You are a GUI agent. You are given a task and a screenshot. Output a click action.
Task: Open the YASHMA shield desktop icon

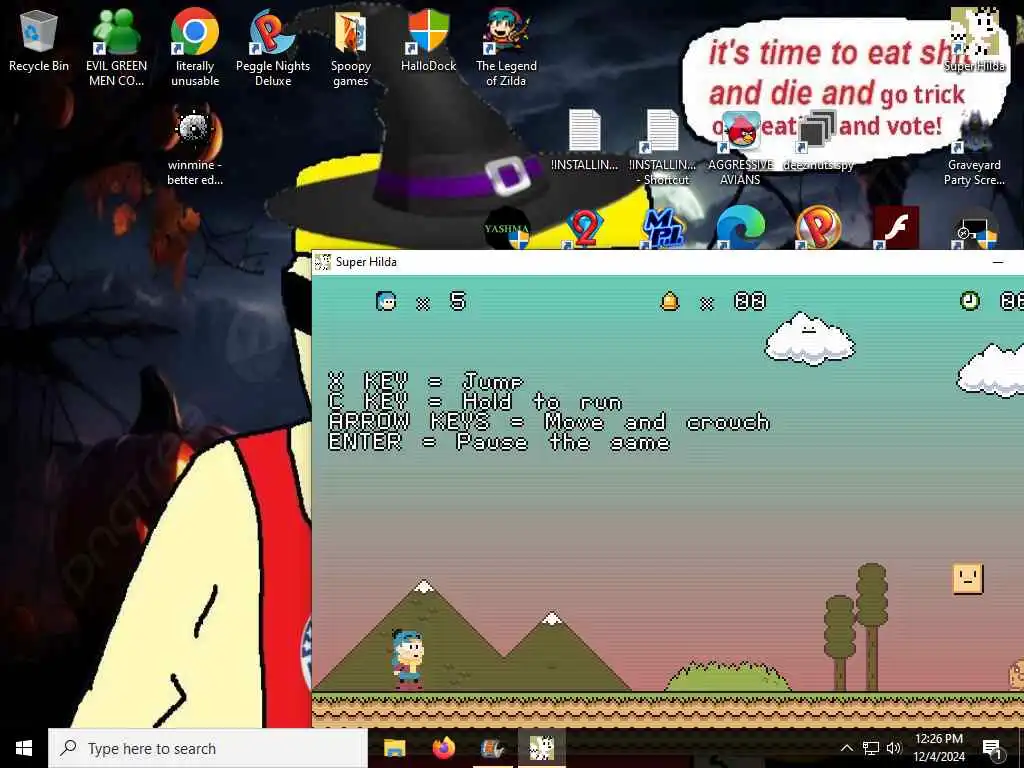pyautogui.click(x=507, y=229)
